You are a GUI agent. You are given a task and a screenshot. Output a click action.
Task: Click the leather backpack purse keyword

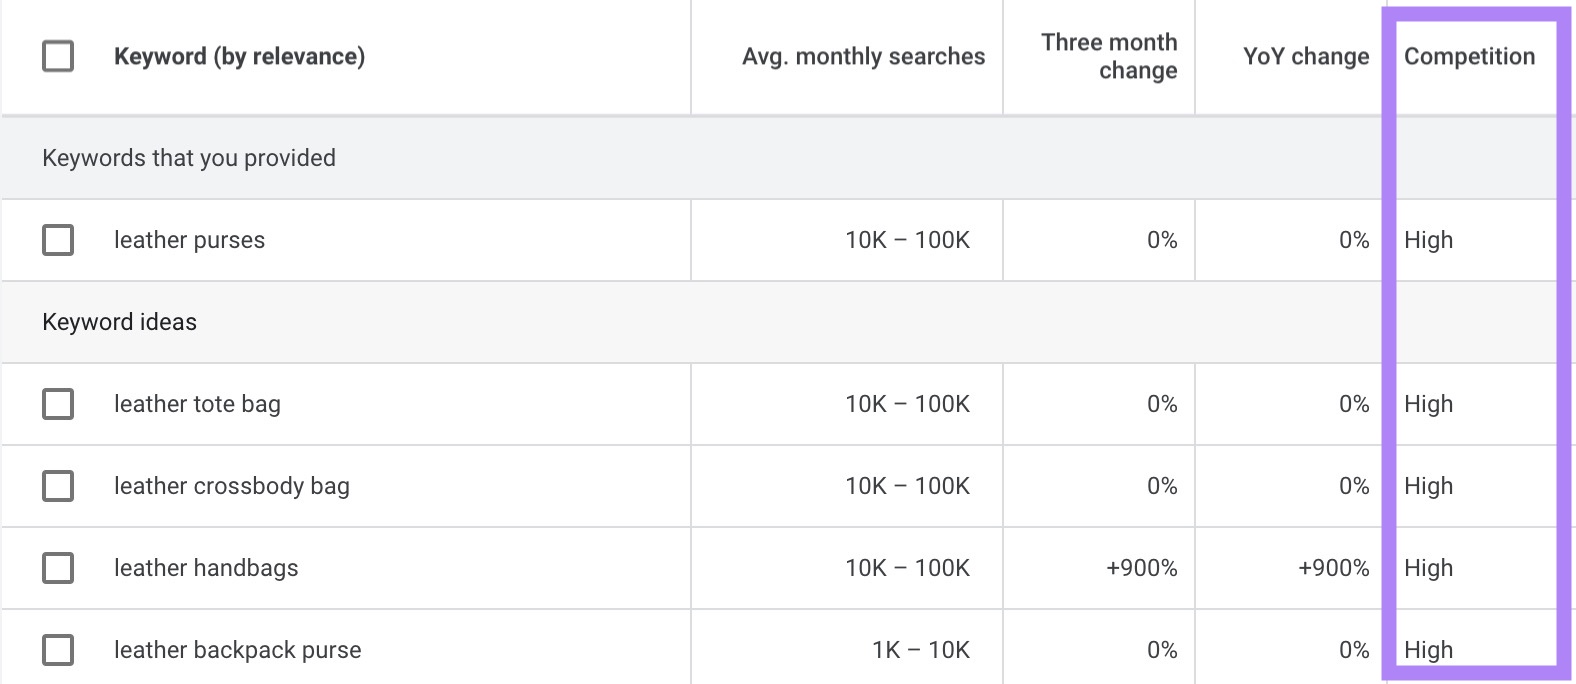coord(237,649)
